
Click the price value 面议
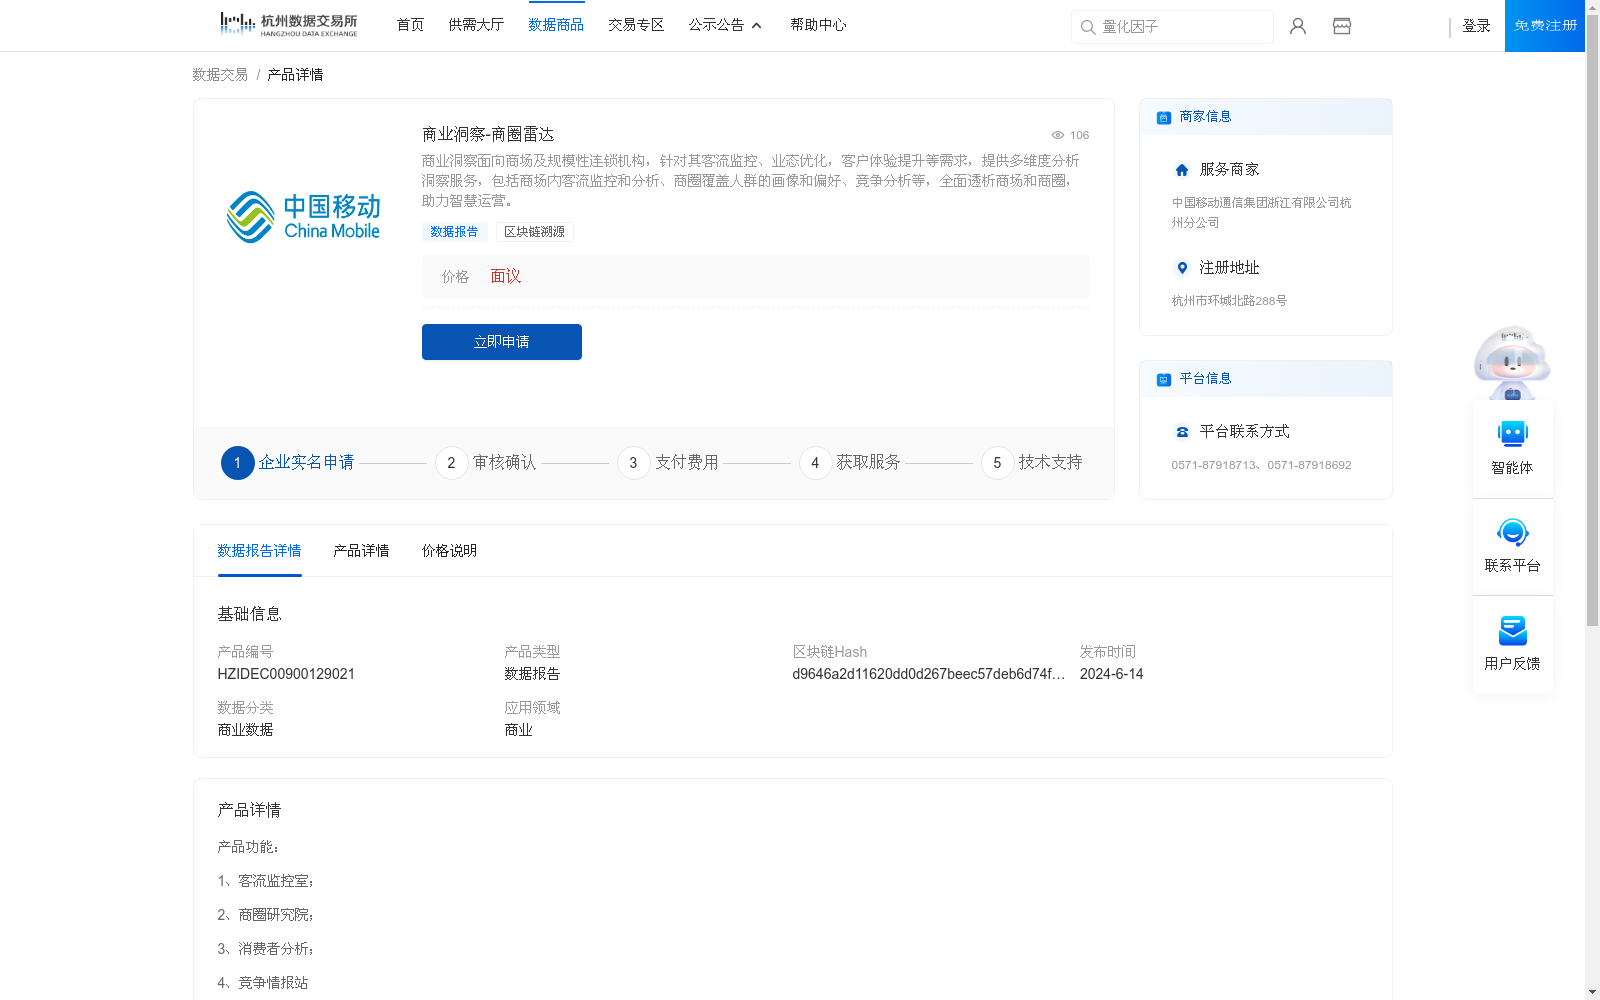coord(505,277)
